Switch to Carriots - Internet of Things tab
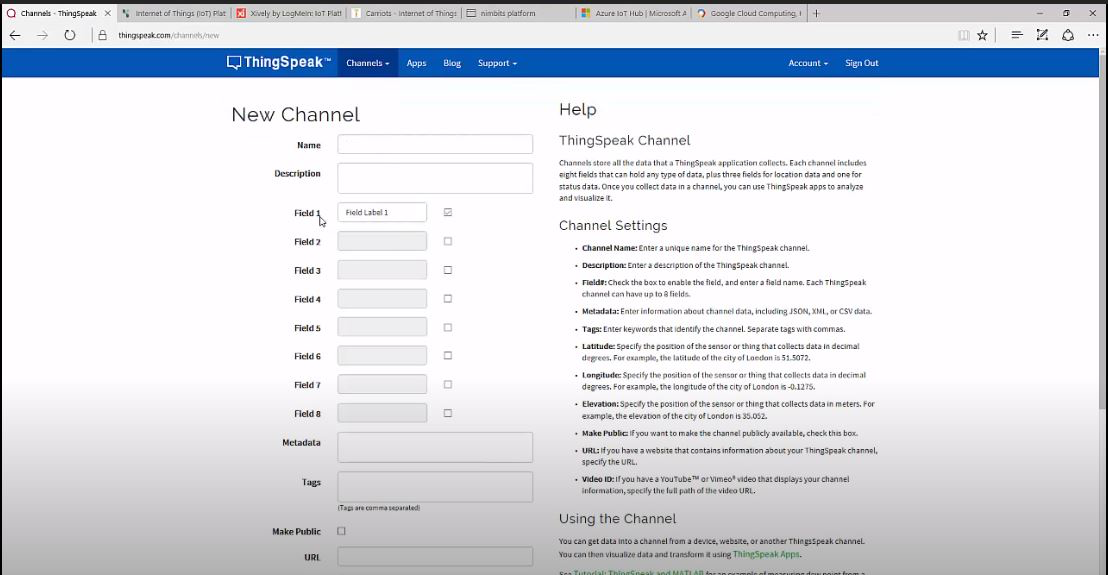This screenshot has height=575, width=1108. pos(404,13)
